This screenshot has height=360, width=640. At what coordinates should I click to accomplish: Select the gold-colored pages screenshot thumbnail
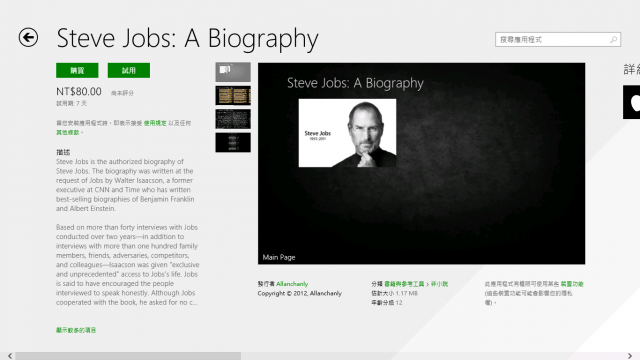click(x=233, y=96)
